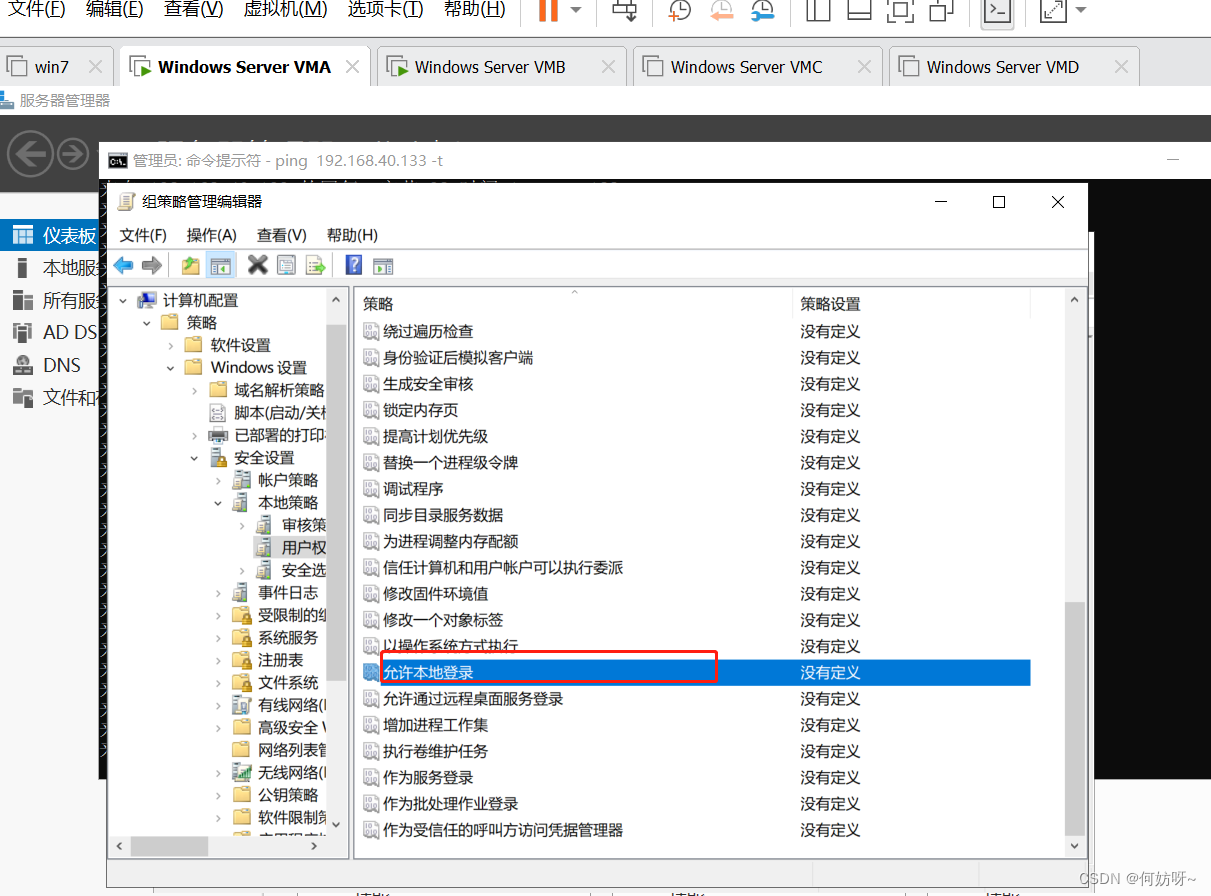This screenshot has height=896, width=1211.
Task: Open the VMware snapshot manager wrench icon
Action: coord(763,11)
